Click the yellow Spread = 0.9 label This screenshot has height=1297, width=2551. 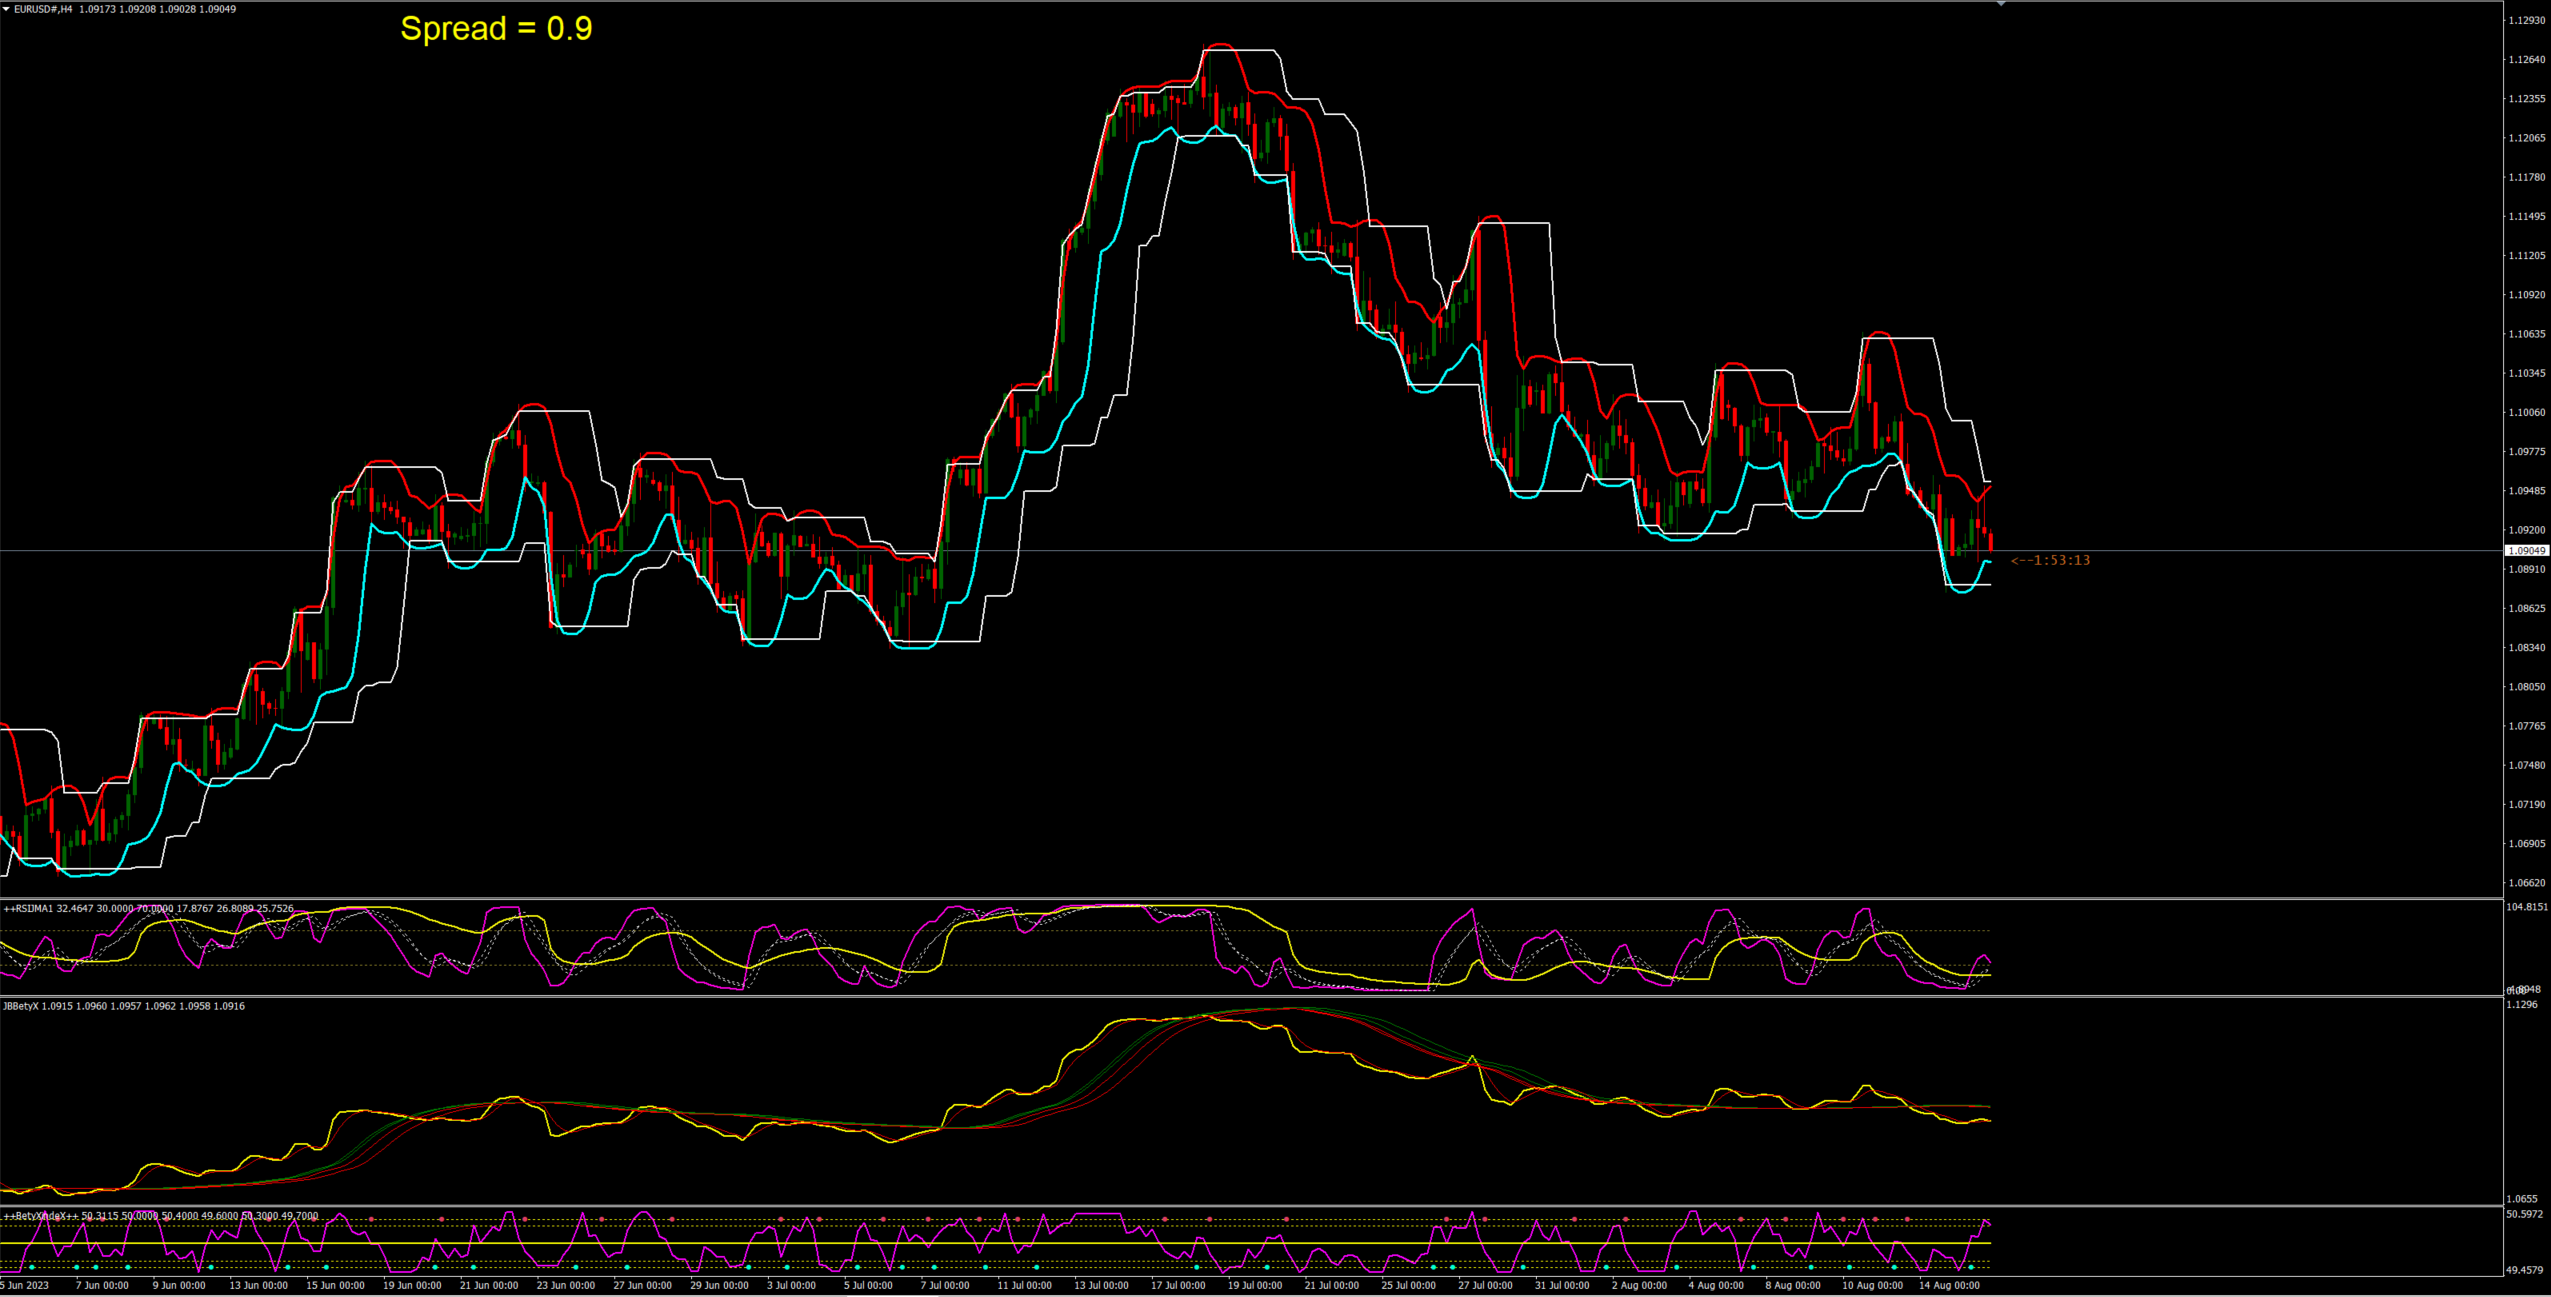[x=496, y=28]
